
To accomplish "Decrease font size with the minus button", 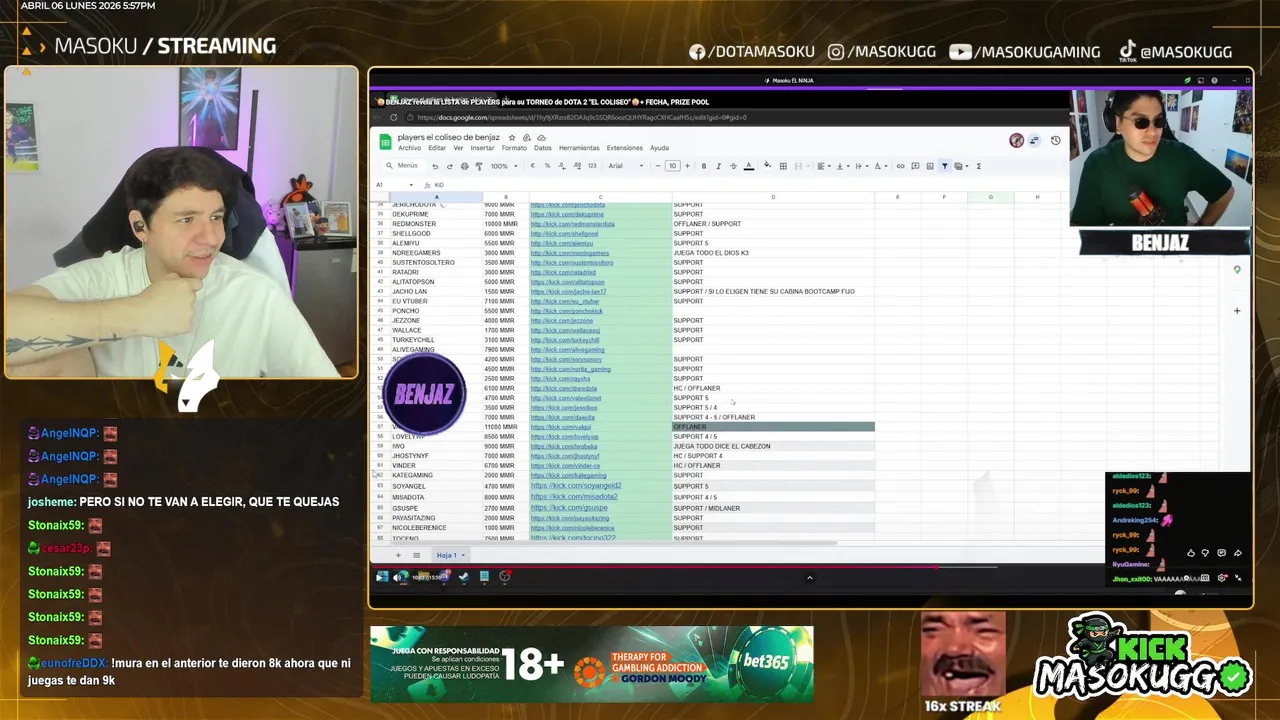I will coord(658,166).
